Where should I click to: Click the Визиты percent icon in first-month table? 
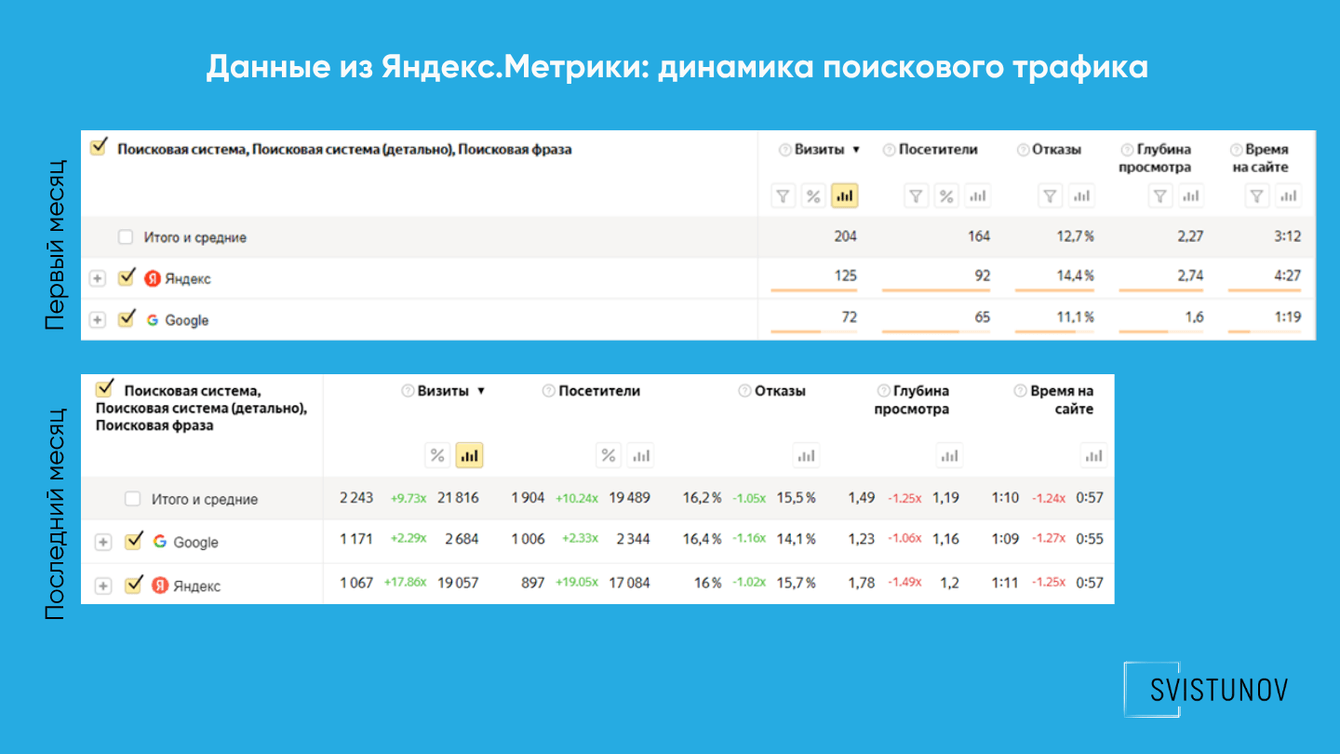click(813, 196)
